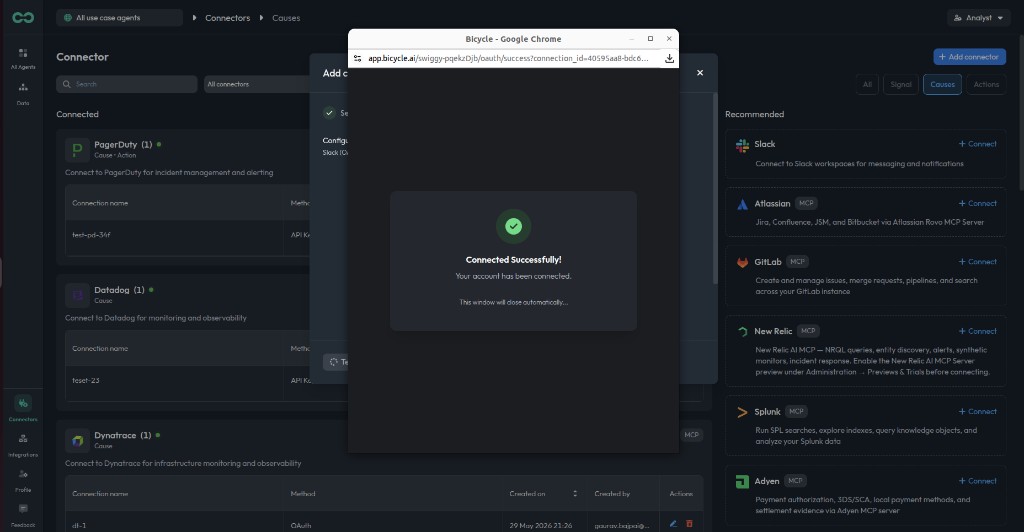Open All Agents in the sidebar

(x=23, y=58)
